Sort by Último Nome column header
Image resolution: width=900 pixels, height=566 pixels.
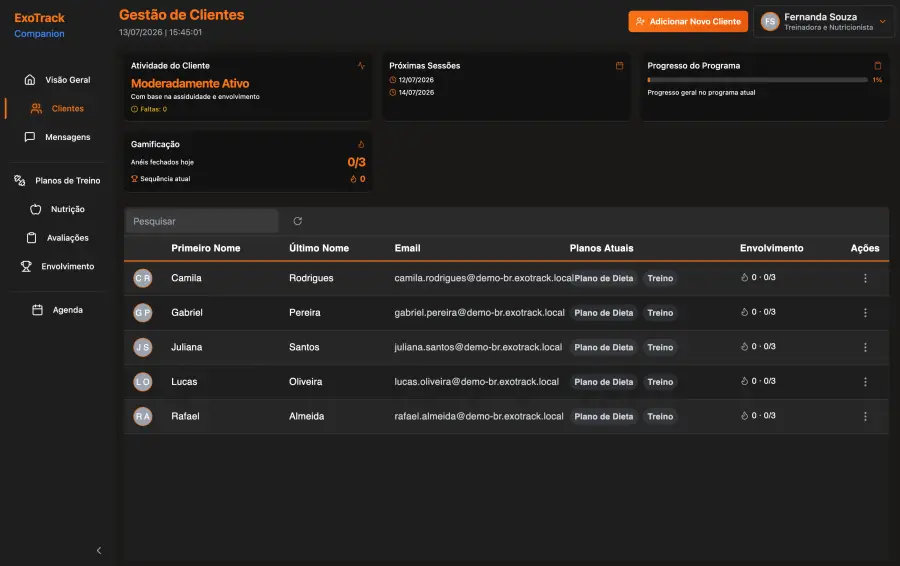click(319, 248)
